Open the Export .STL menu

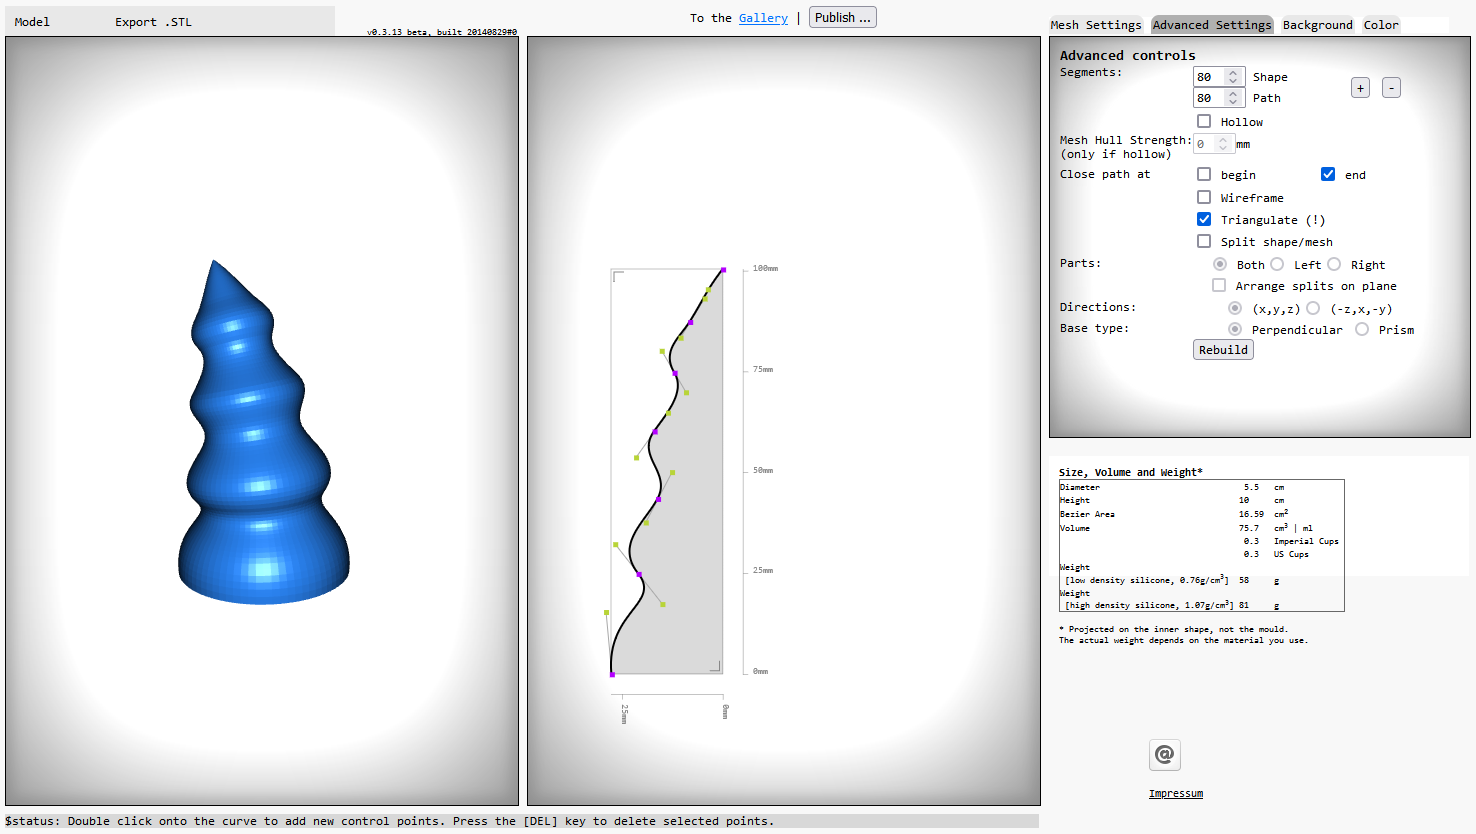pos(153,22)
